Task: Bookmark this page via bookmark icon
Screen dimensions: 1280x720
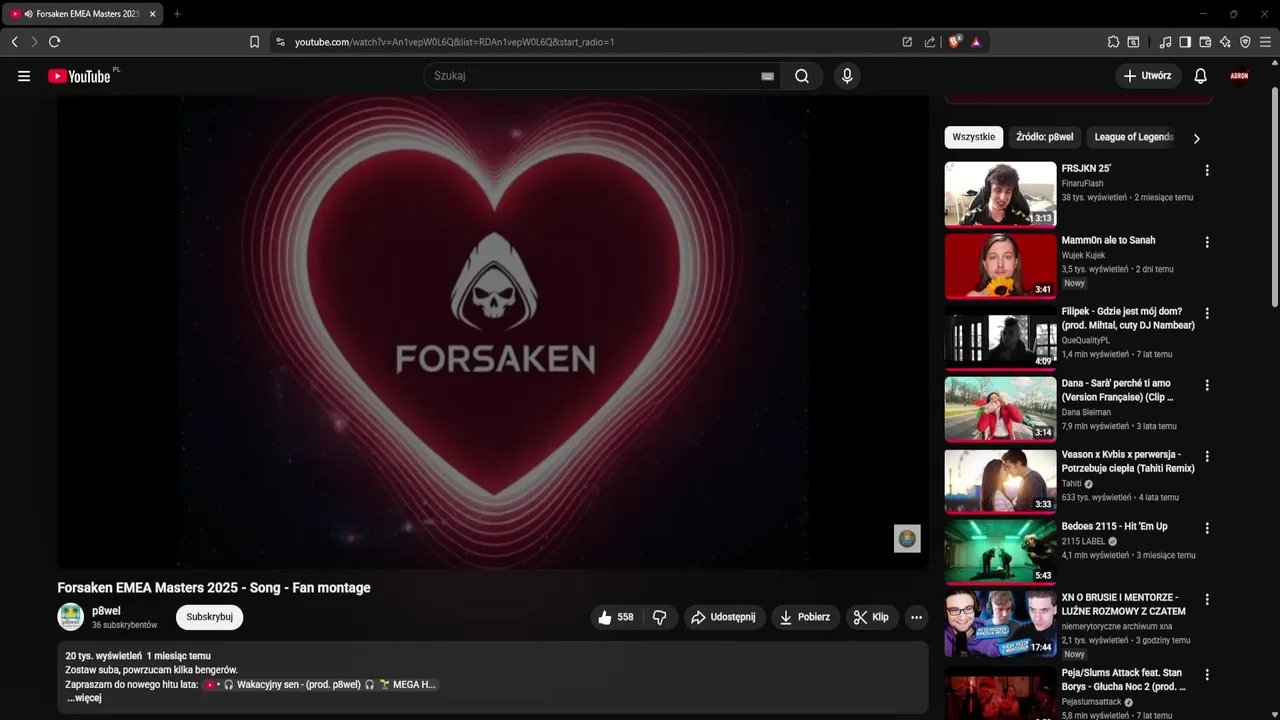Action: [x=254, y=42]
